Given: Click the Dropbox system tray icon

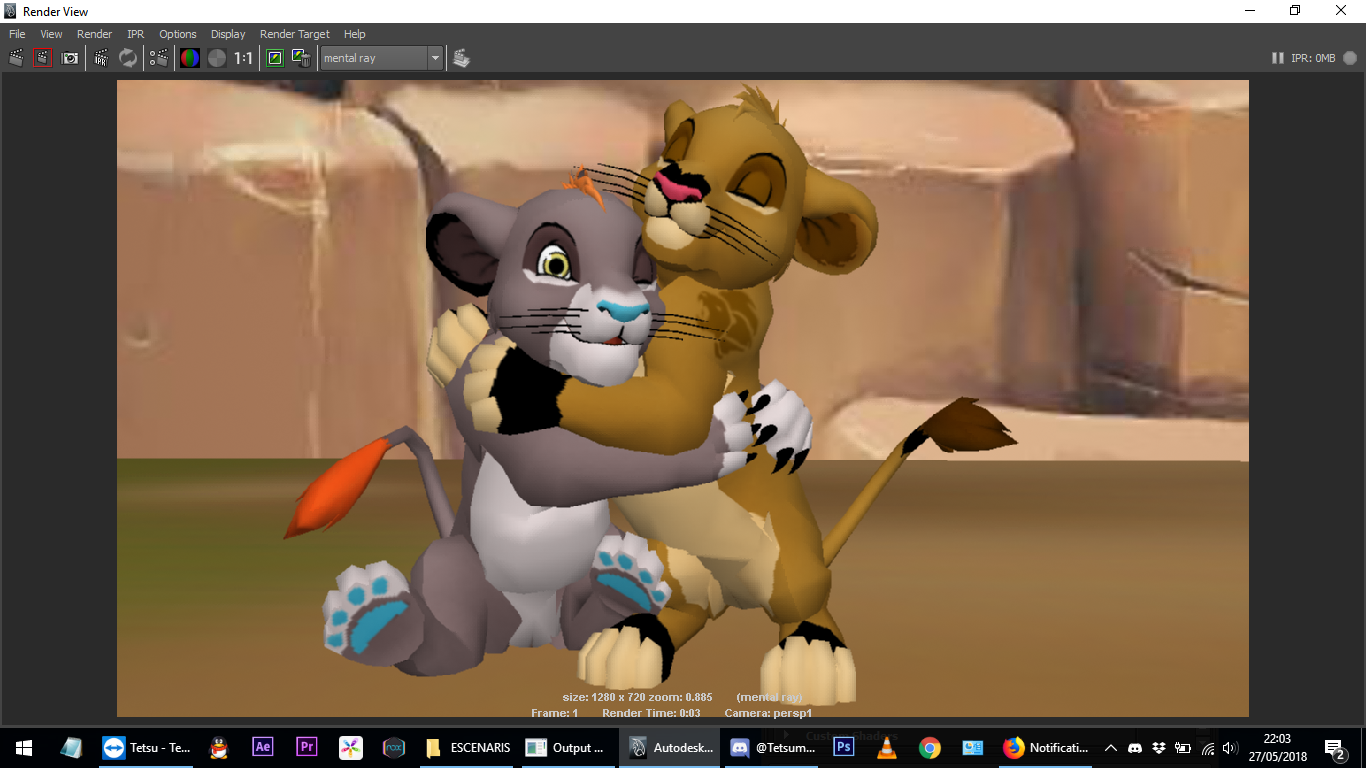Looking at the screenshot, I should pos(1159,748).
